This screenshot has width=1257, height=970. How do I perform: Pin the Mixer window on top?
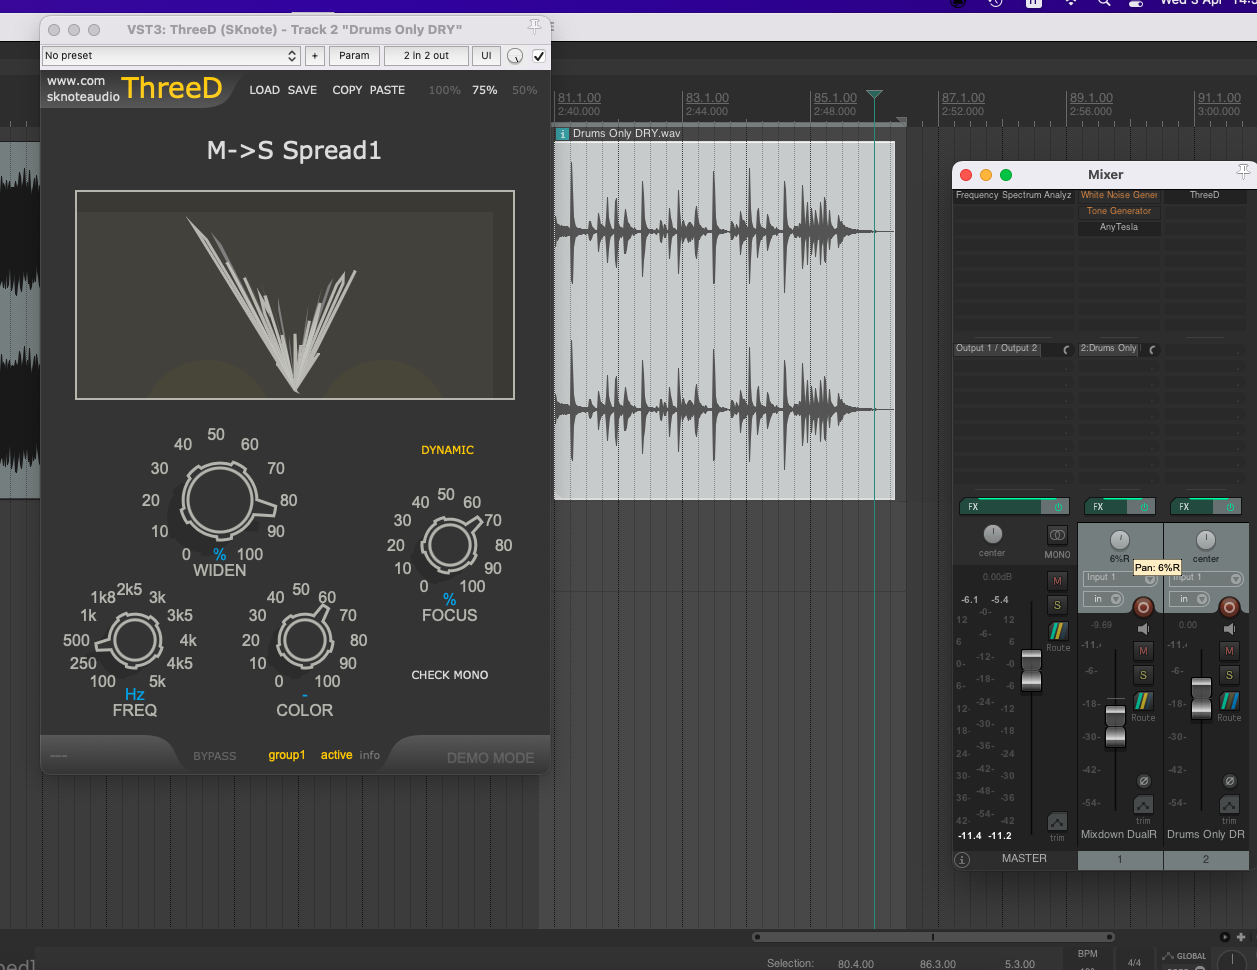pos(1243,172)
